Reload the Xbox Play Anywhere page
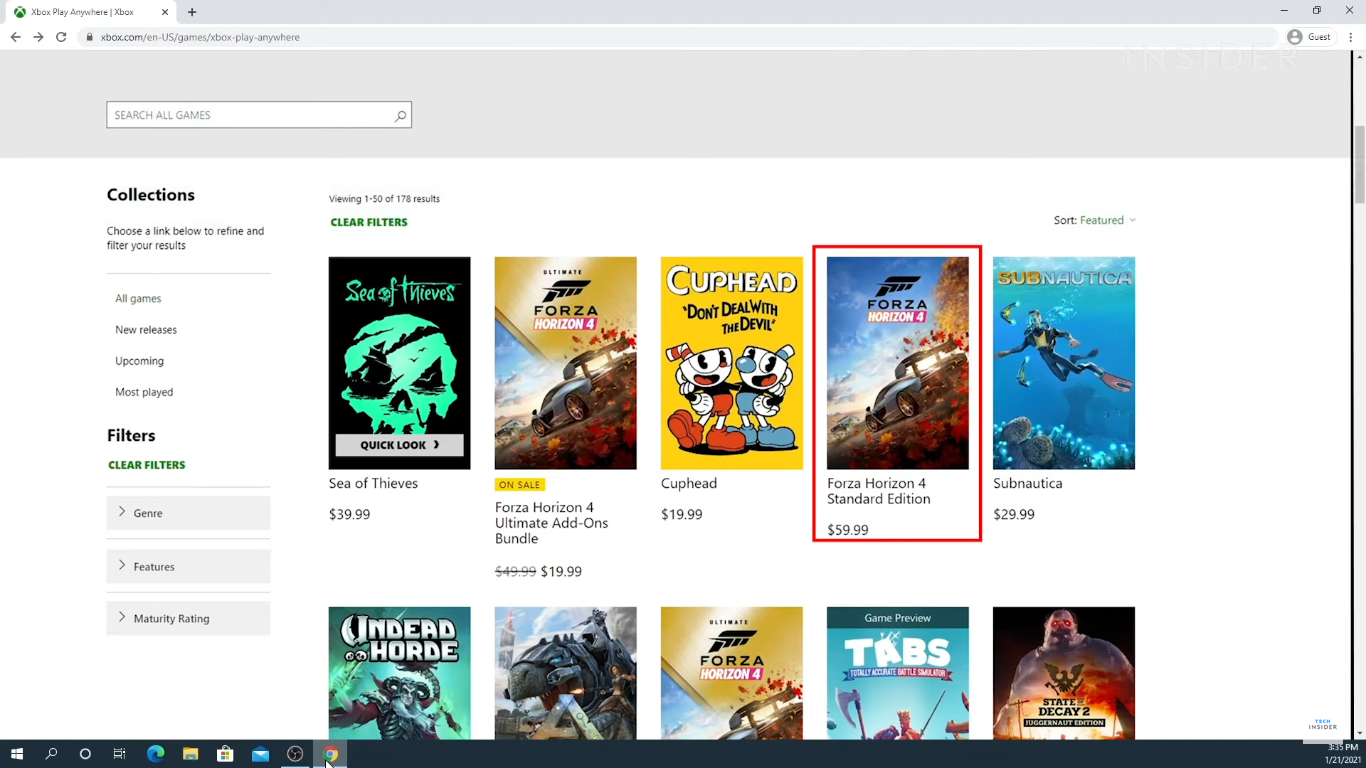1366x768 pixels. point(61,37)
